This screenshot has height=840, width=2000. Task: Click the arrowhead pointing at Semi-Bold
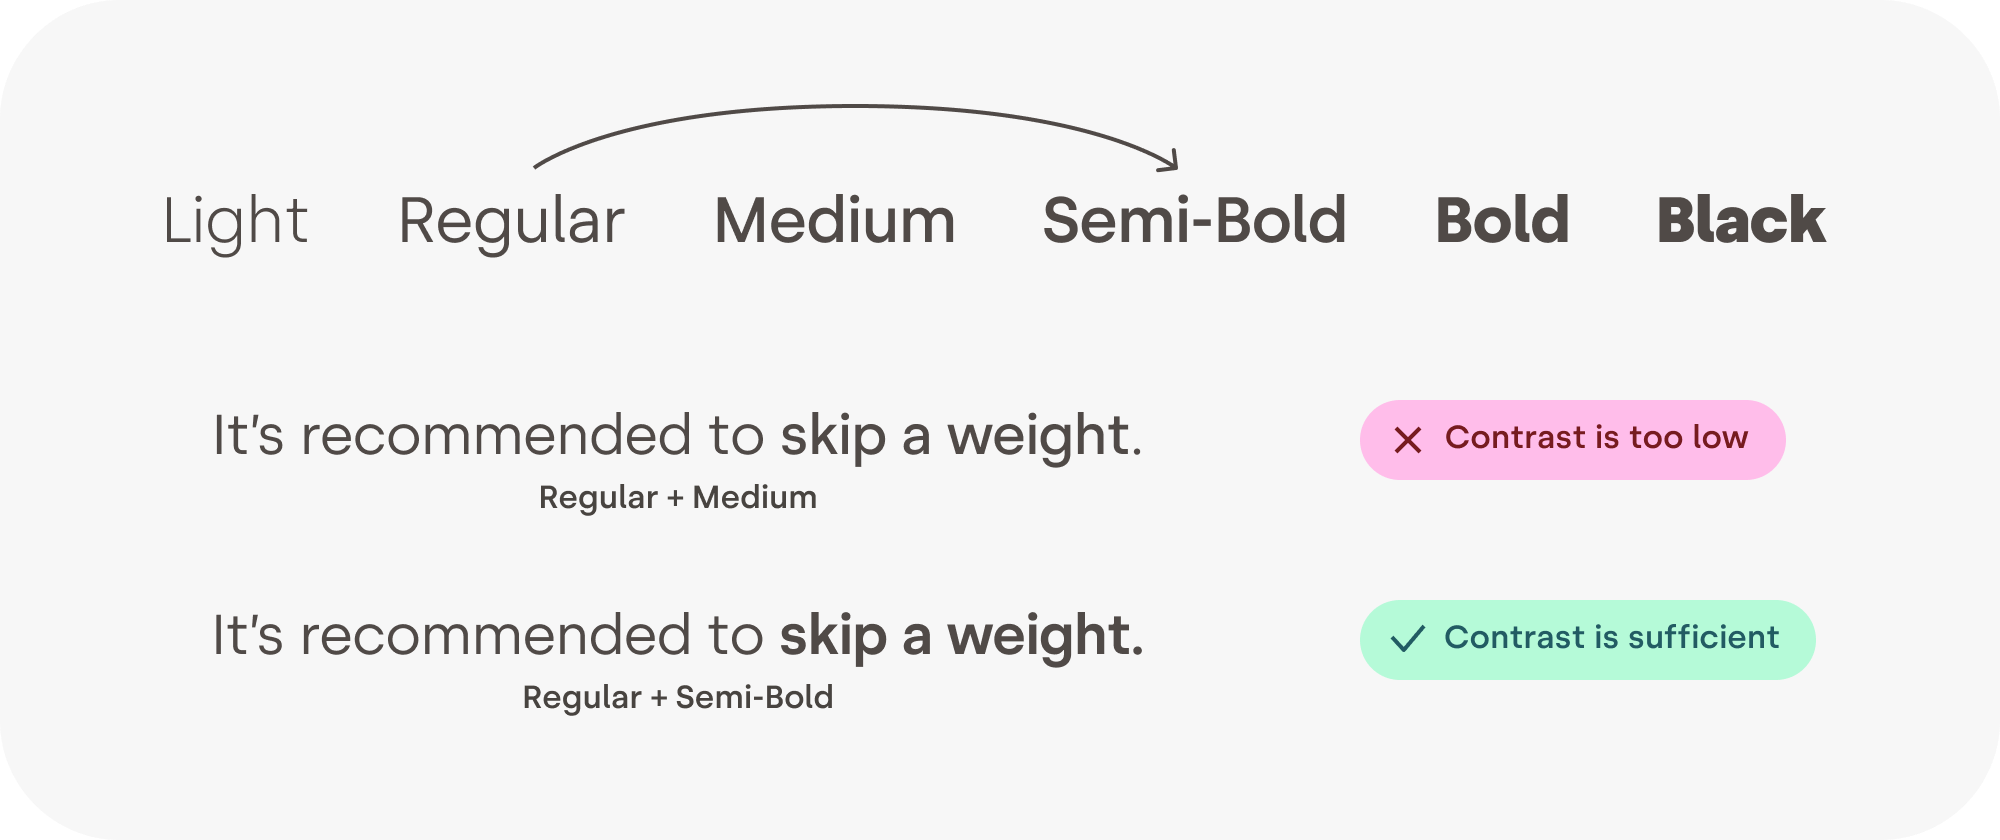[1172, 163]
